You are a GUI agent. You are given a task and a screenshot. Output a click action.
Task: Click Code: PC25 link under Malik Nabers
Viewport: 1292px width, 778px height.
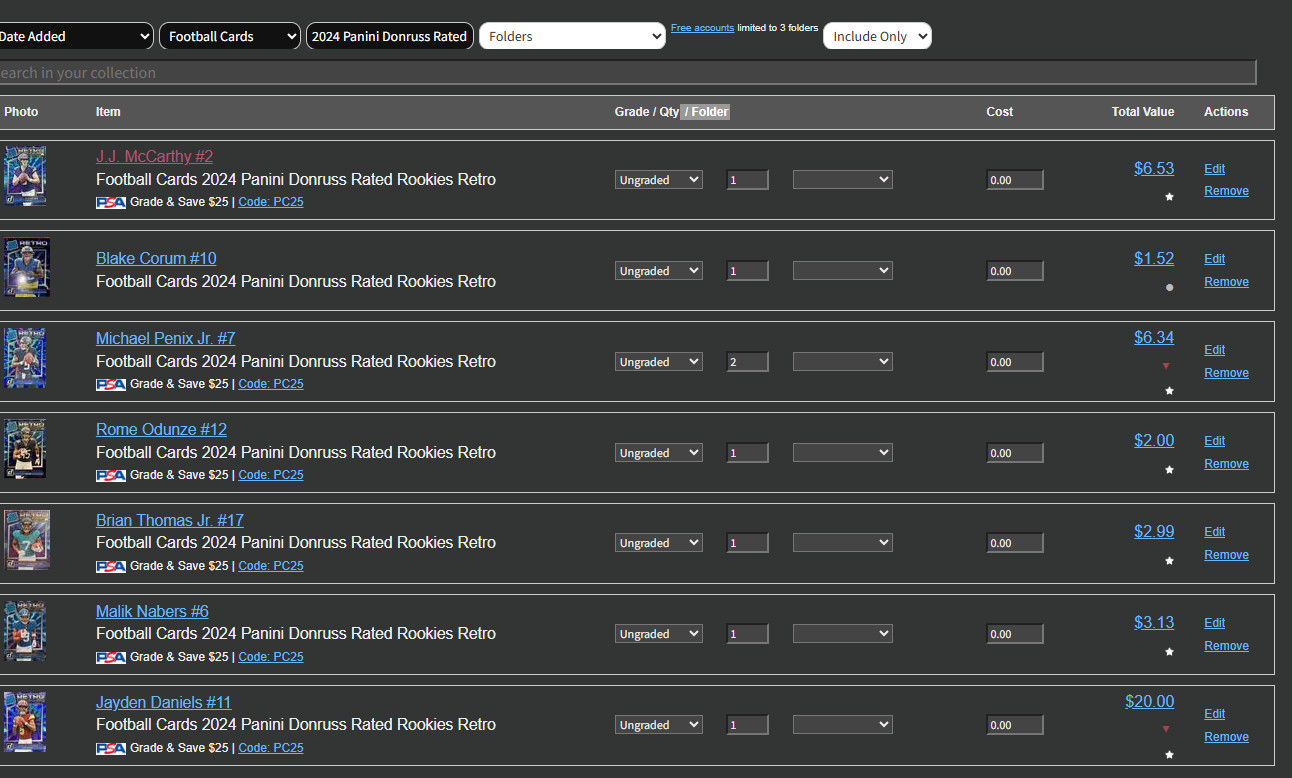click(271, 657)
